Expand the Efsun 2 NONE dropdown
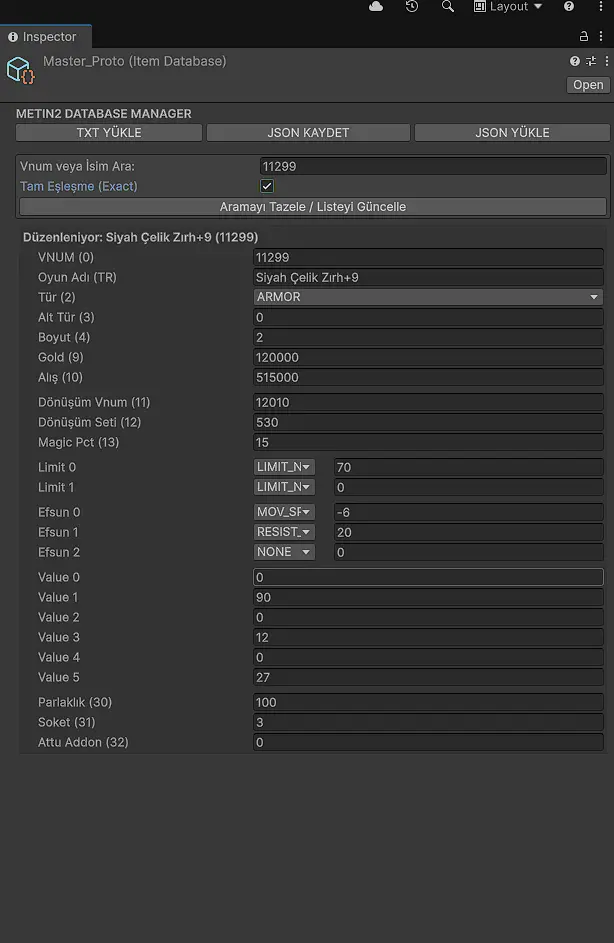This screenshot has height=943, width=614. coord(285,552)
